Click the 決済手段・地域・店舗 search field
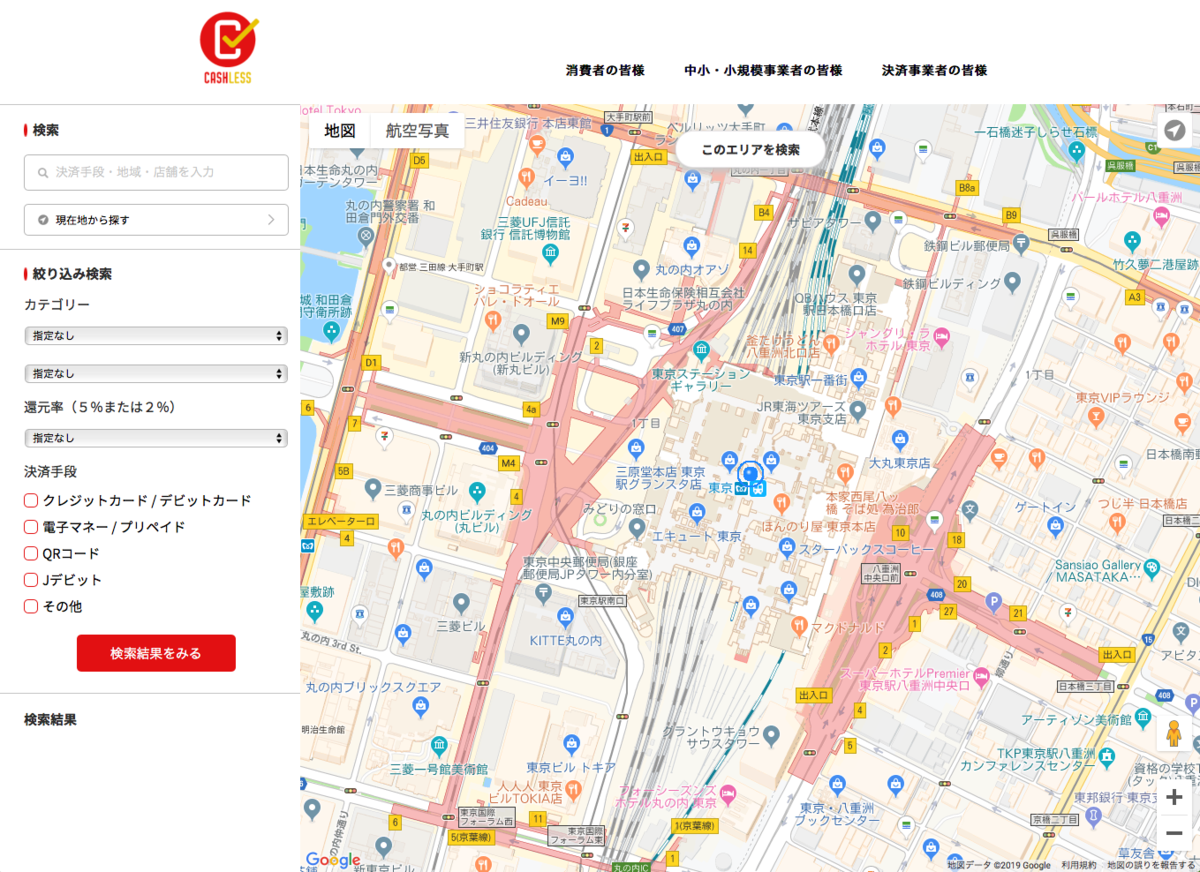Viewport: 1200px width, 872px height. pos(156,172)
